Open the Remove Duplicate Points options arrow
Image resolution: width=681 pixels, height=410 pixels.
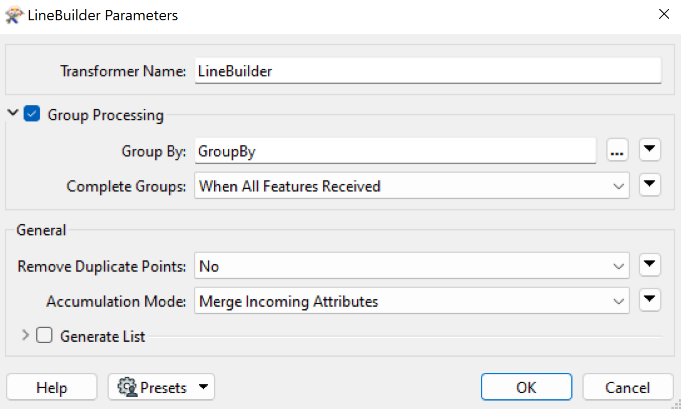650,265
